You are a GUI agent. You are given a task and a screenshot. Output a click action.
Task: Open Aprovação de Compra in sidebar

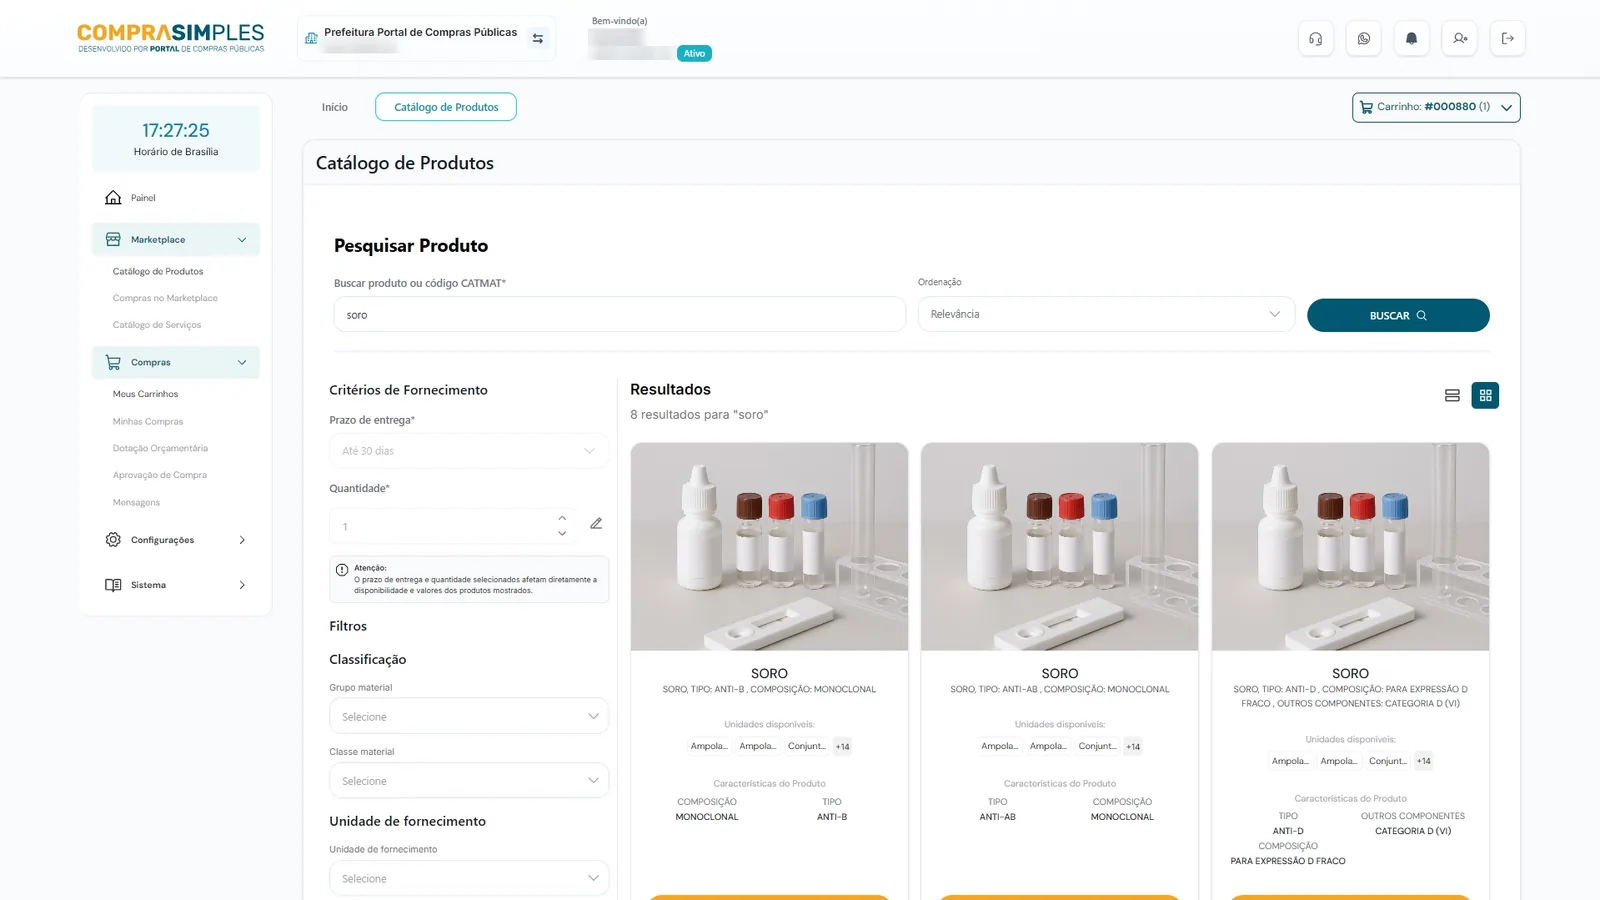(x=160, y=475)
